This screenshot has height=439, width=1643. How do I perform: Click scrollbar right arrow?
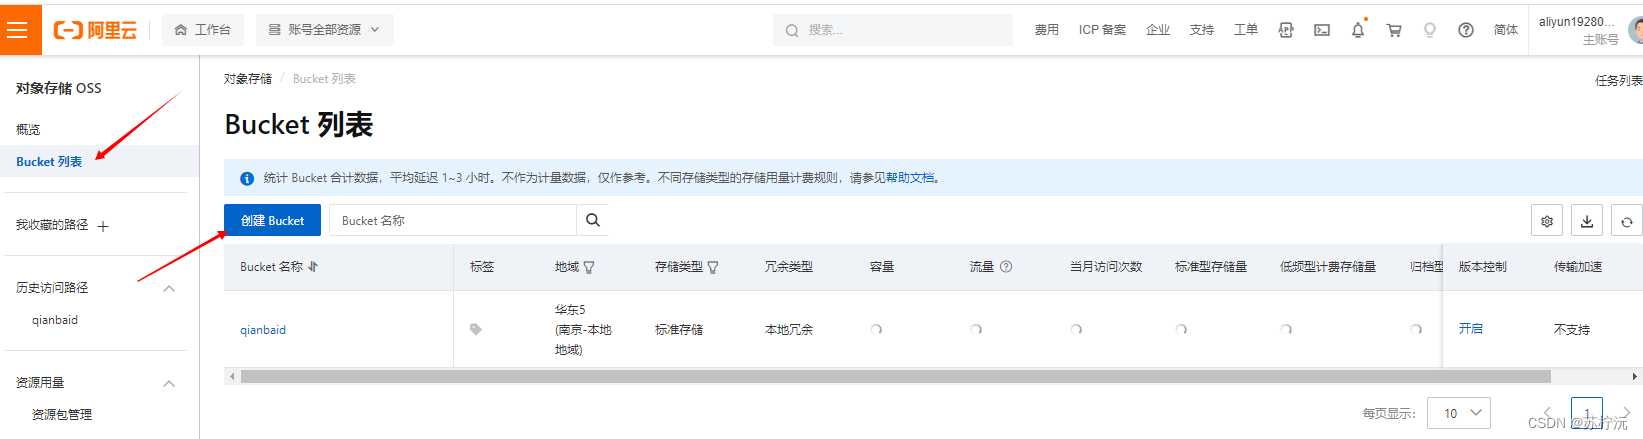pyautogui.click(x=1635, y=377)
